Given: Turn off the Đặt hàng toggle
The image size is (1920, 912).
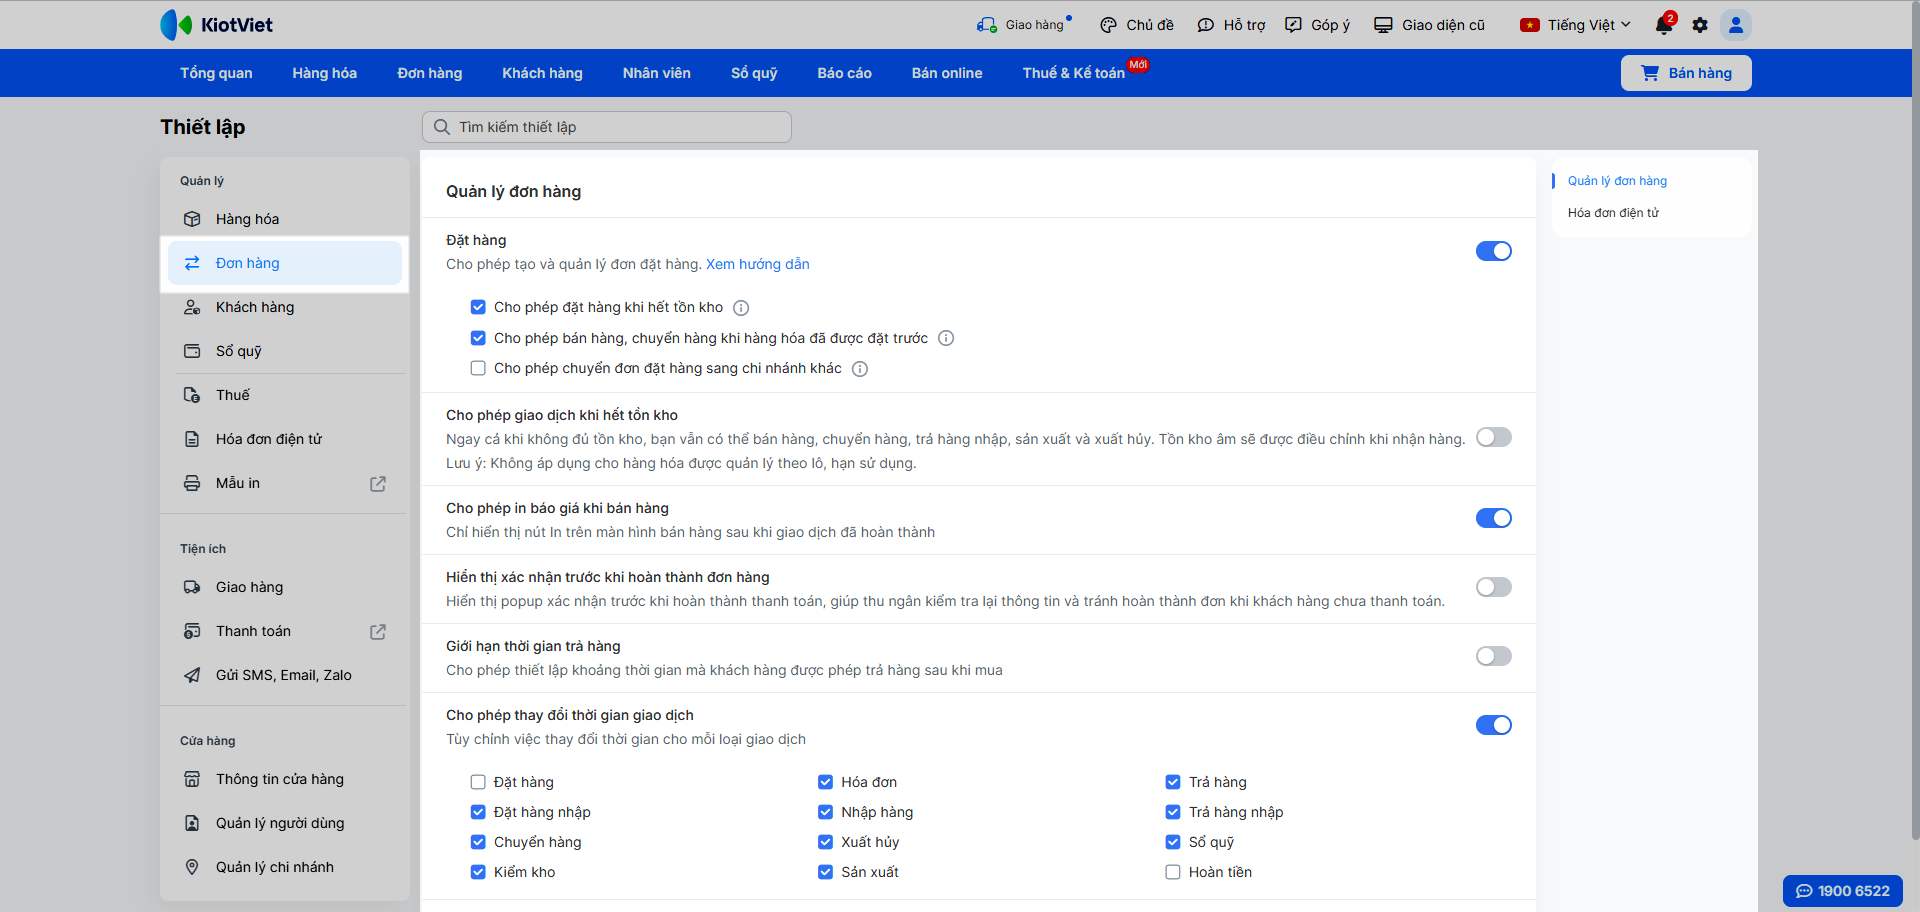Looking at the screenshot, I should point(1493,251).
